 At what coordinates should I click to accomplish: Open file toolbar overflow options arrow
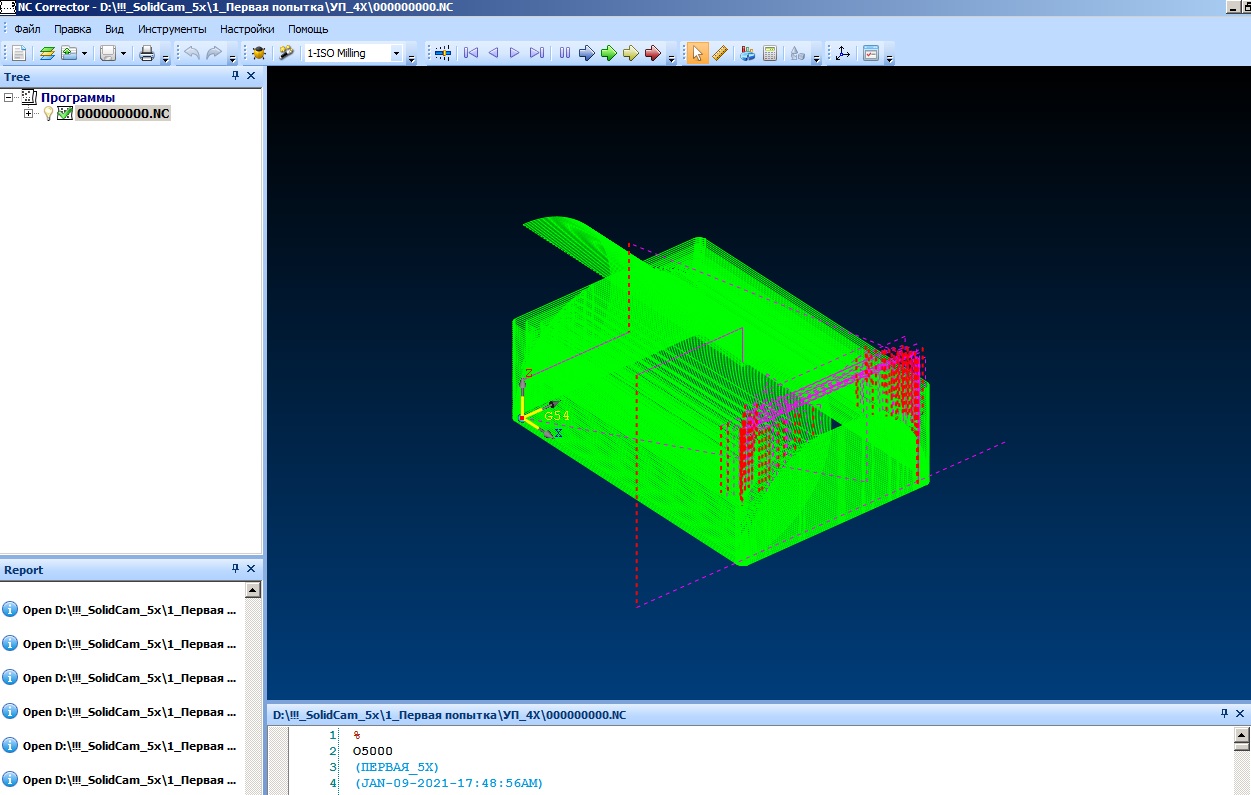click(166, 58)
